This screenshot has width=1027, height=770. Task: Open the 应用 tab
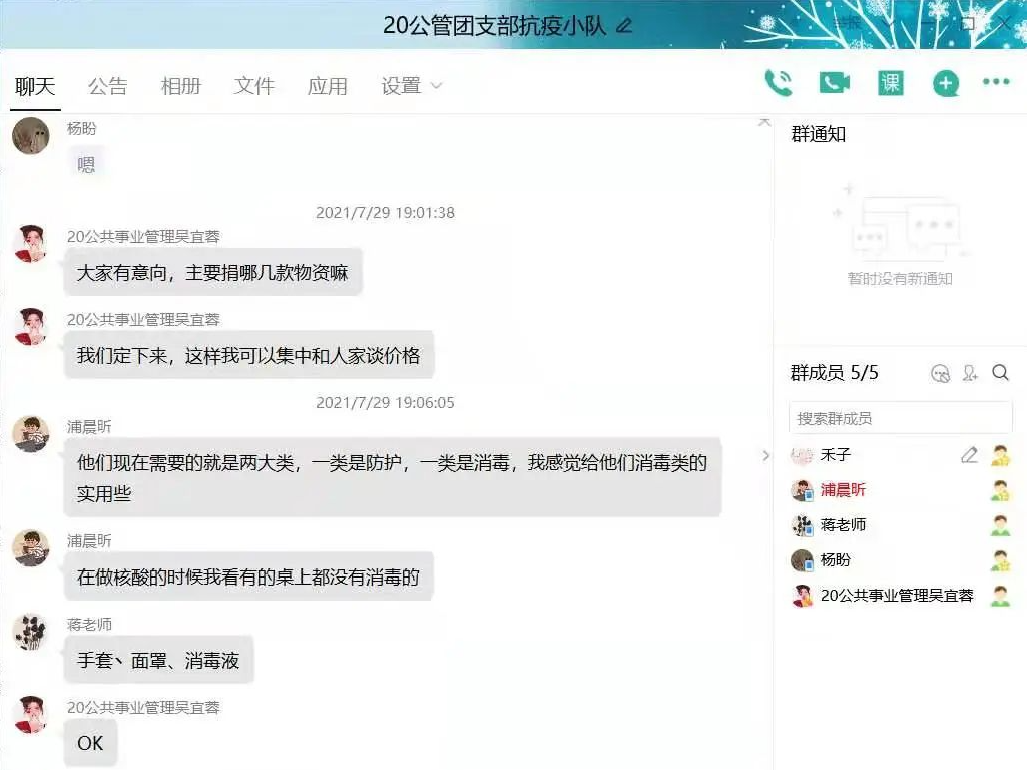[x=328, y=86]
